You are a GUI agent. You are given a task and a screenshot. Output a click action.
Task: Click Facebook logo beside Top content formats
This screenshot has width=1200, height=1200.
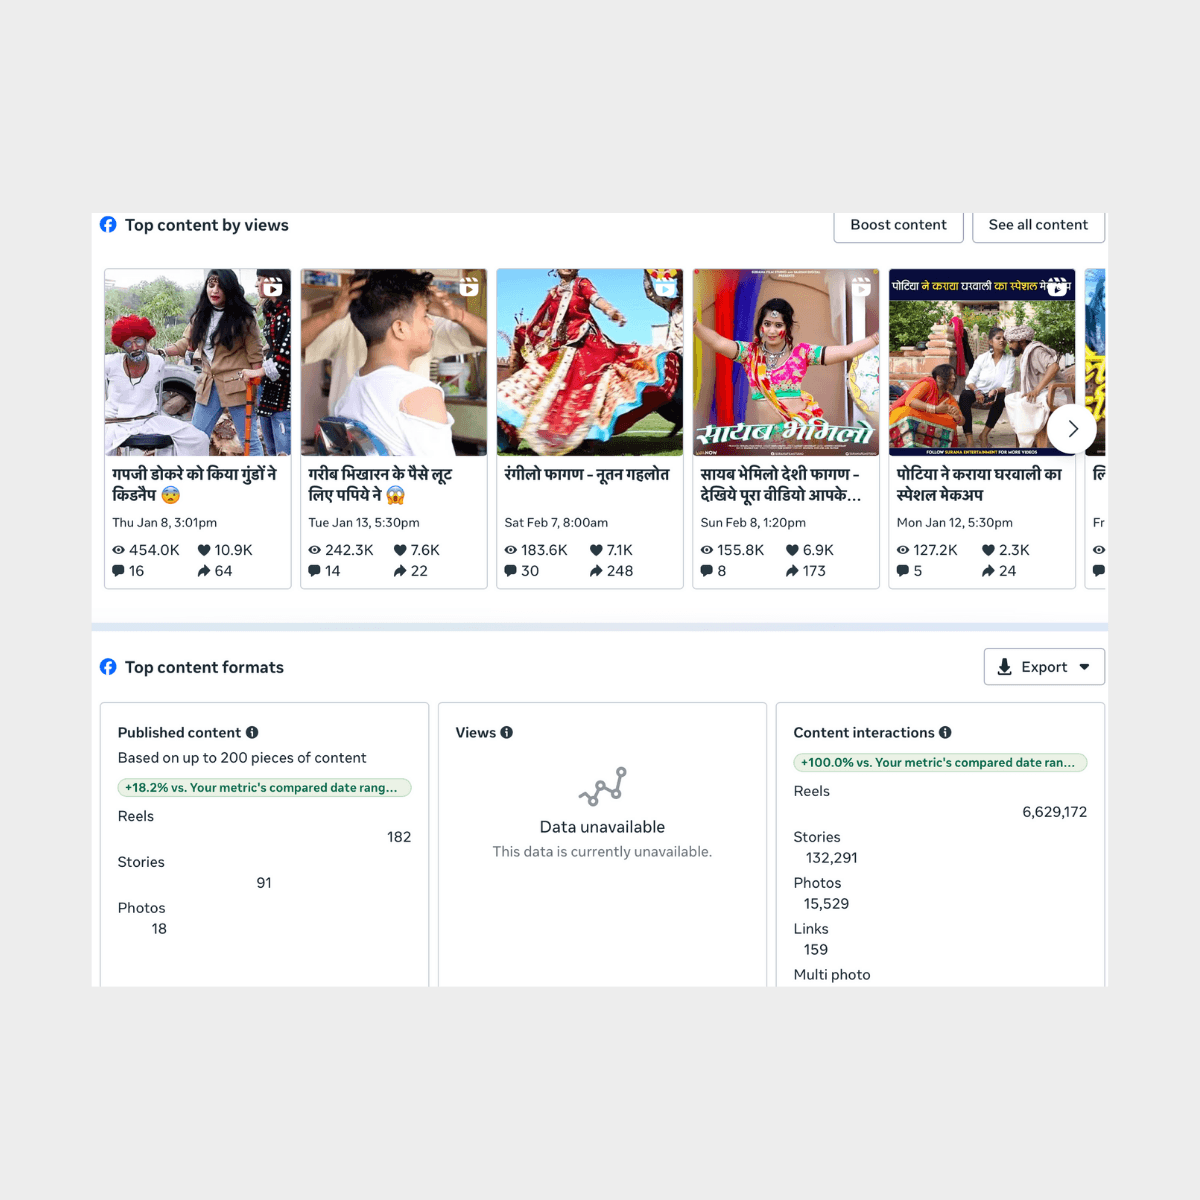[x=108, y=667]
